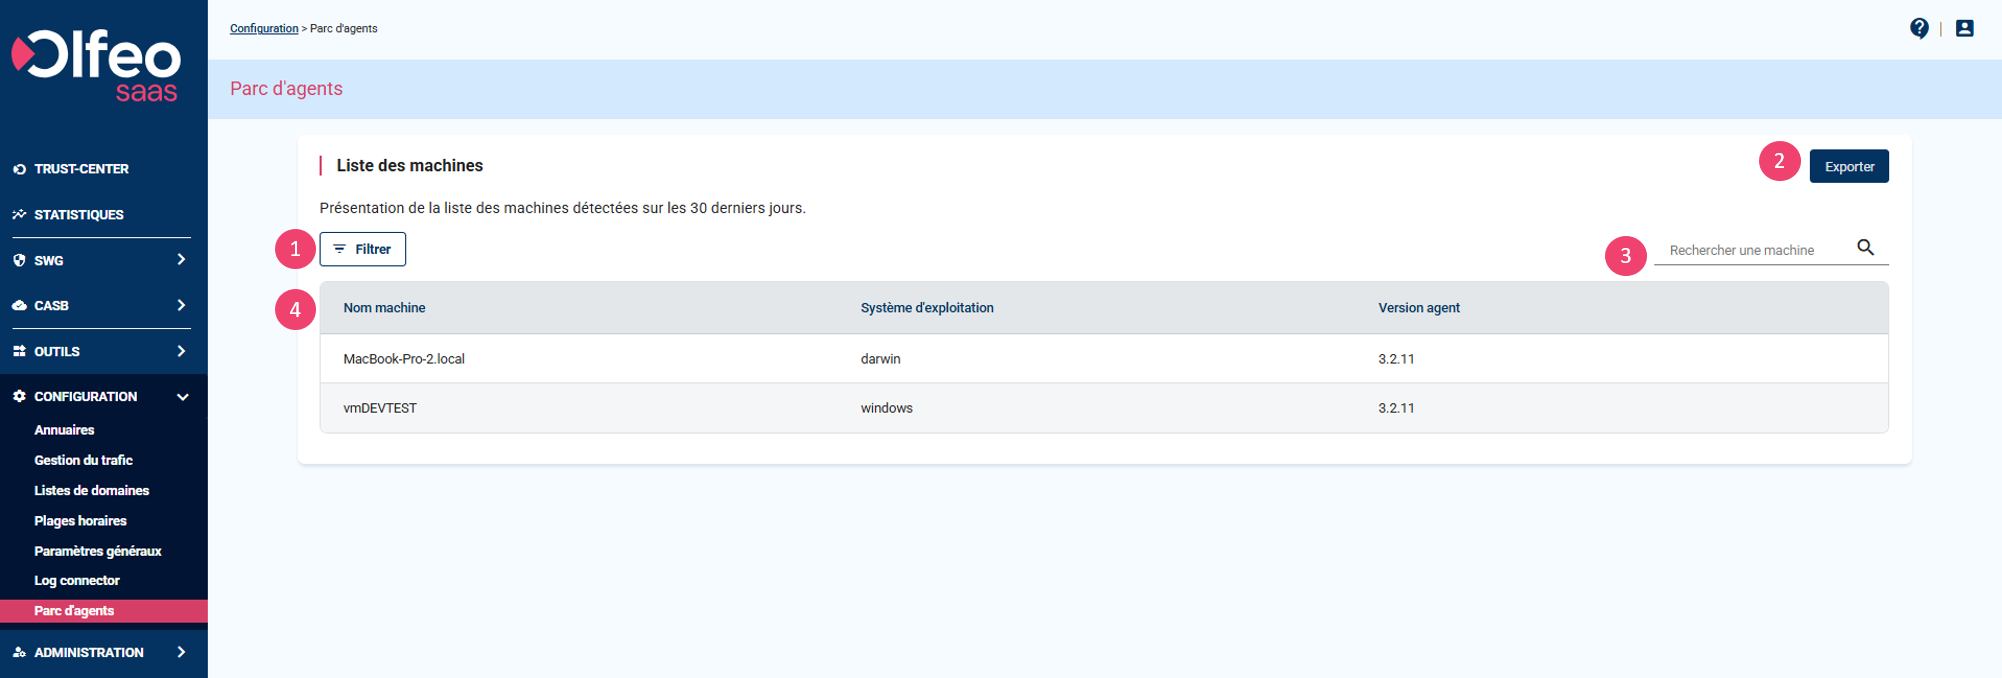Click the windows operating system cell
The height and width of the screenshot is (678, 2002).
point(886,408)
